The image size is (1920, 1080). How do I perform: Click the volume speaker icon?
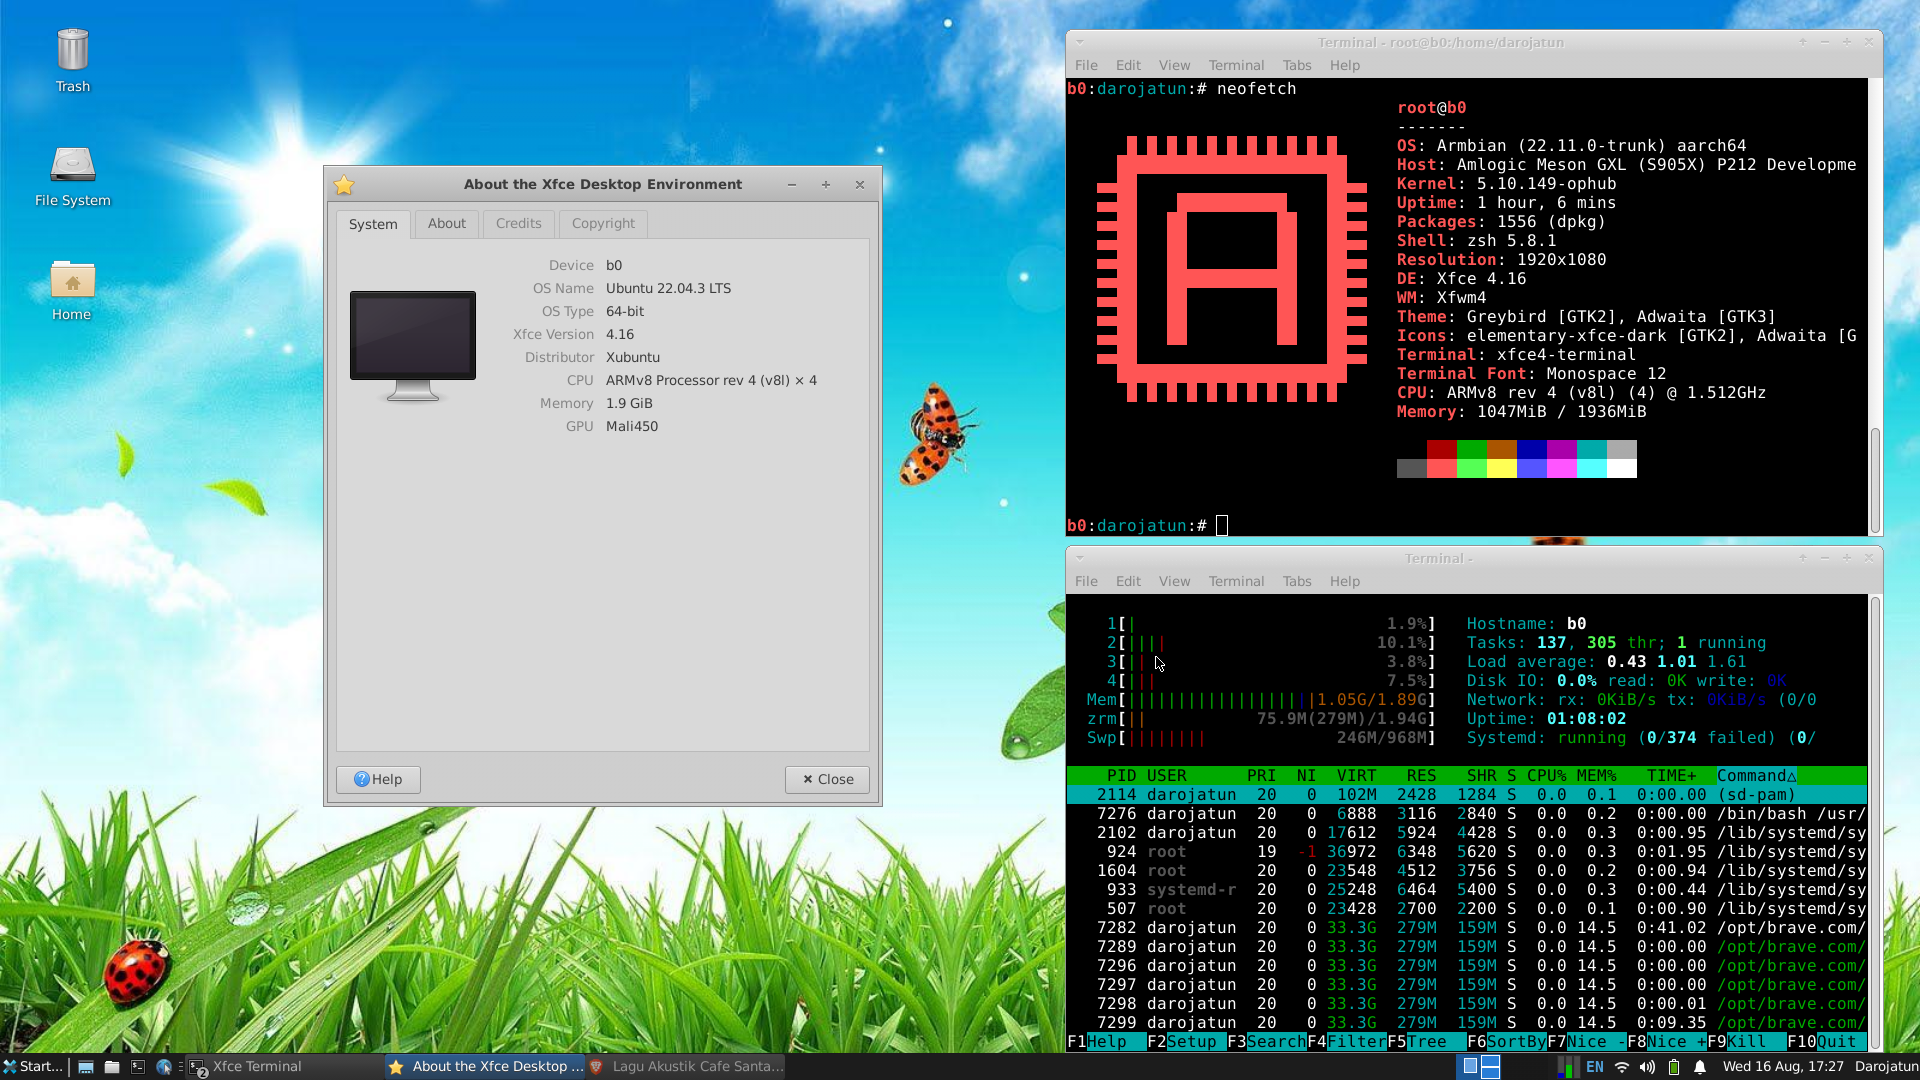(1648, 1067)
